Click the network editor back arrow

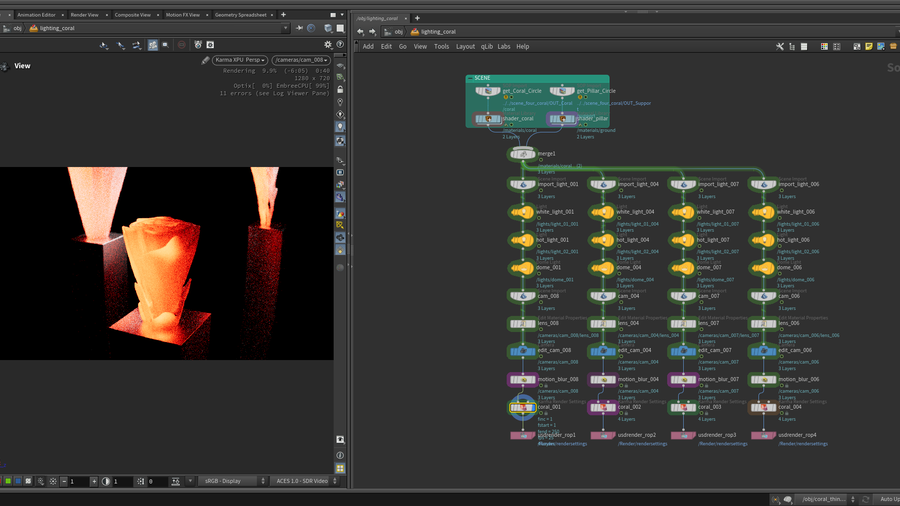pos(360,31)
